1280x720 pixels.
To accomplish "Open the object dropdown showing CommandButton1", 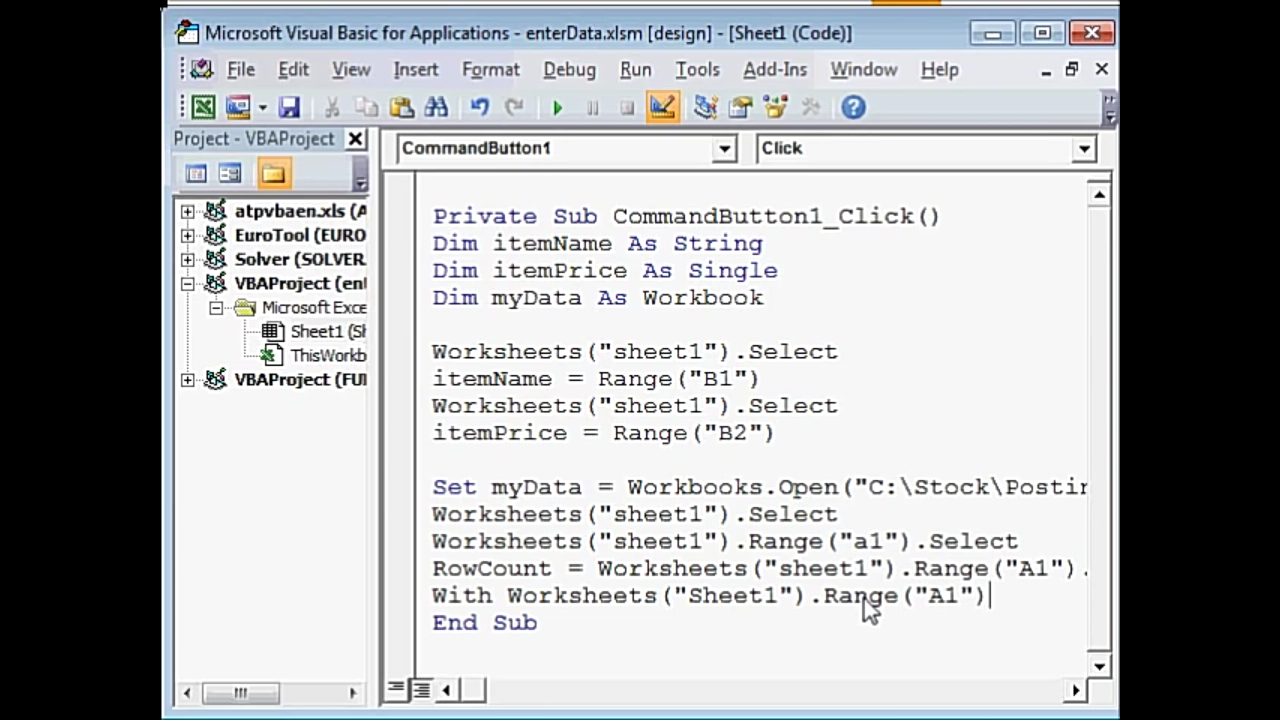I will [723, 148].
